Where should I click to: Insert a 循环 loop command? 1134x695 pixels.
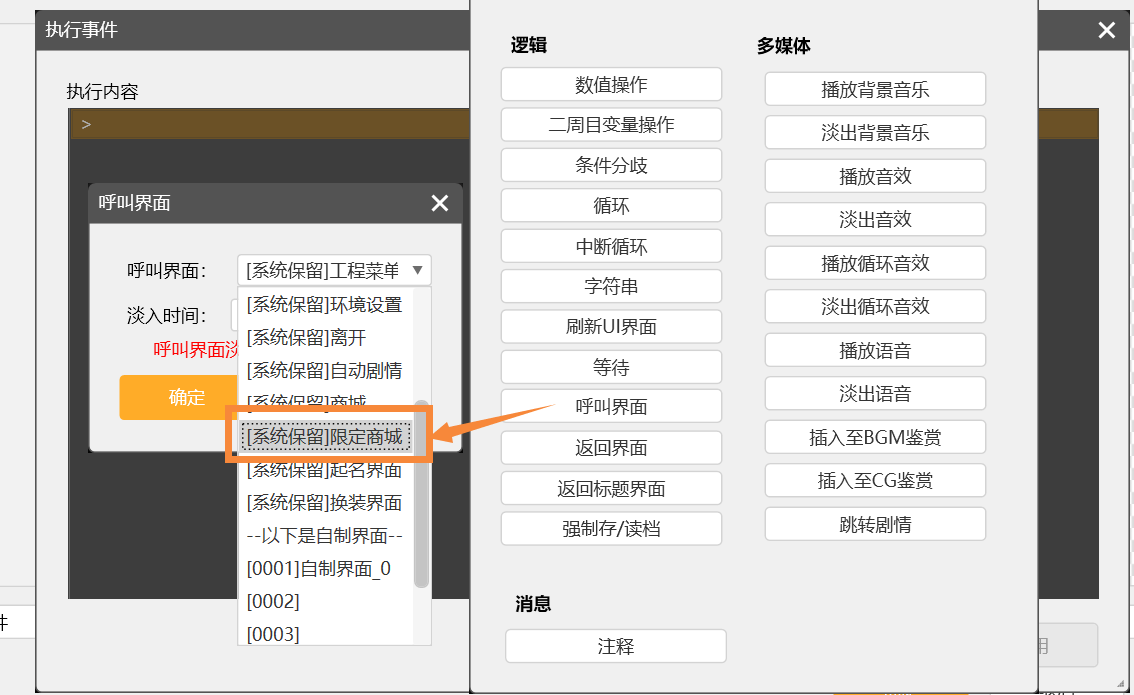611,206
